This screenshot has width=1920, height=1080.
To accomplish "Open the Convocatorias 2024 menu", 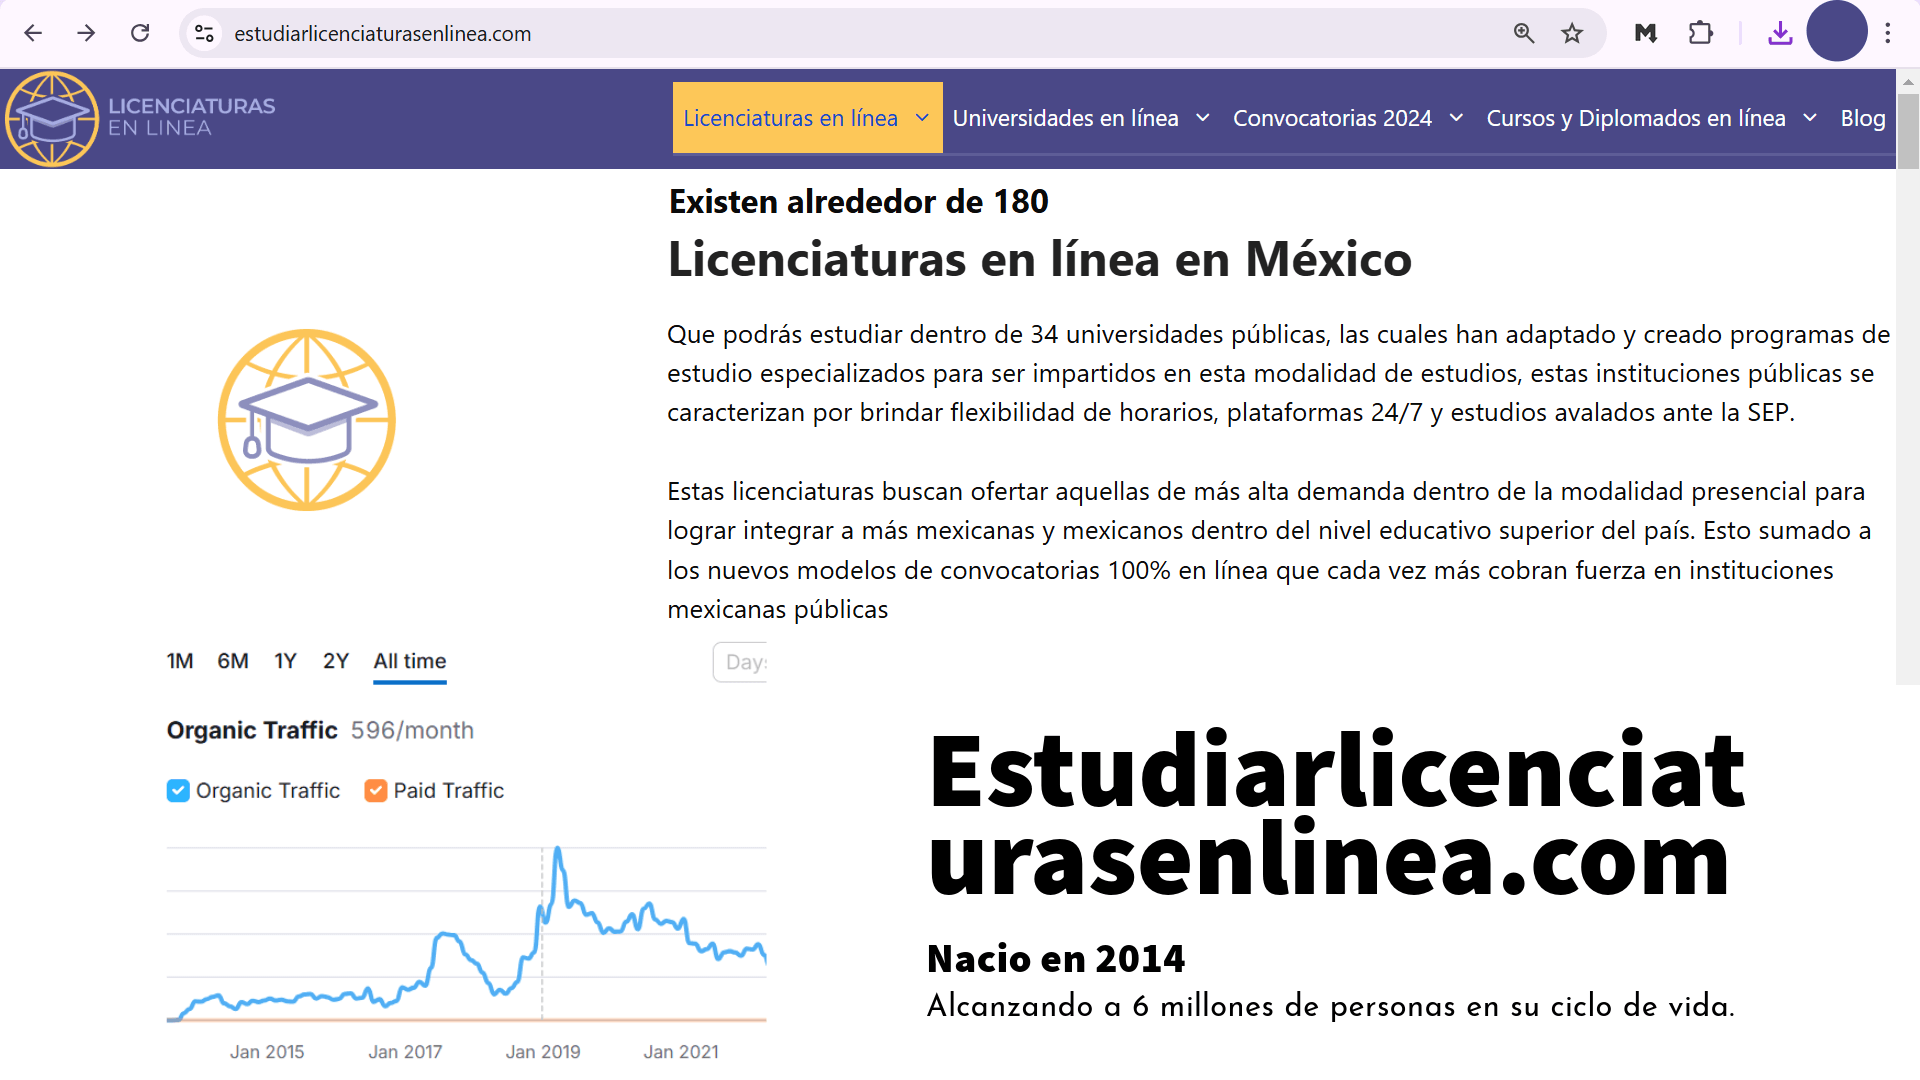I will click(x=1348, y=118).
